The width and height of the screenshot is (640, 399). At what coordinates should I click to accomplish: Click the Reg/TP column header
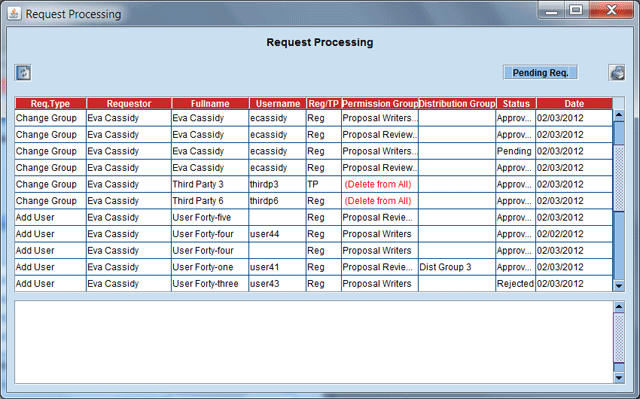coord(324,104)
